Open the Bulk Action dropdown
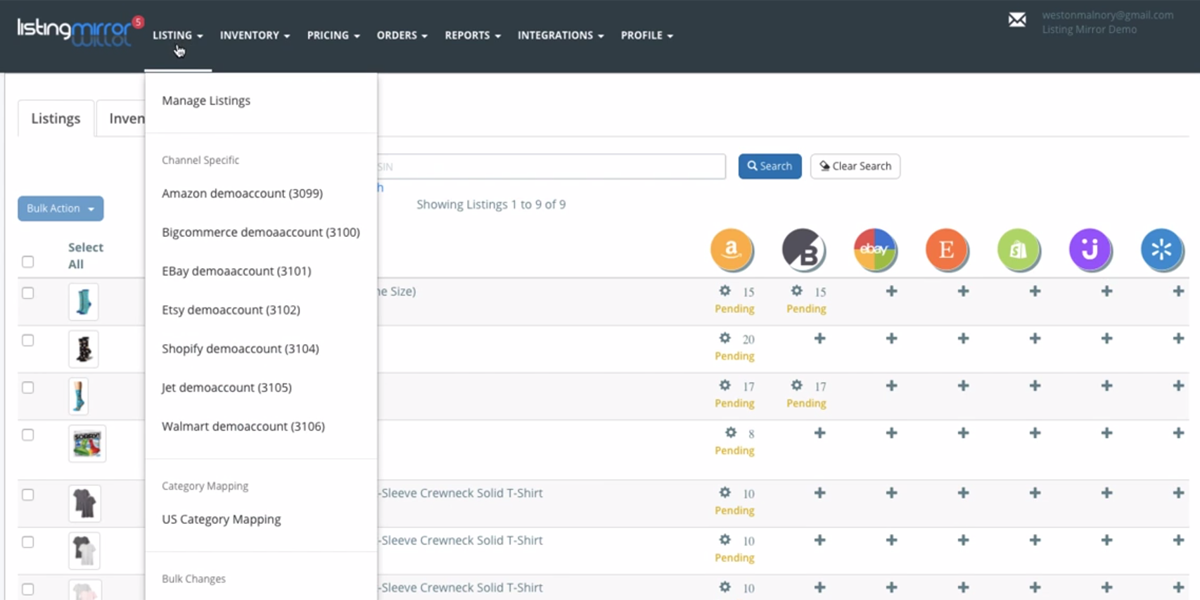This screenshot has height=600, width=1200. point(60,208)
